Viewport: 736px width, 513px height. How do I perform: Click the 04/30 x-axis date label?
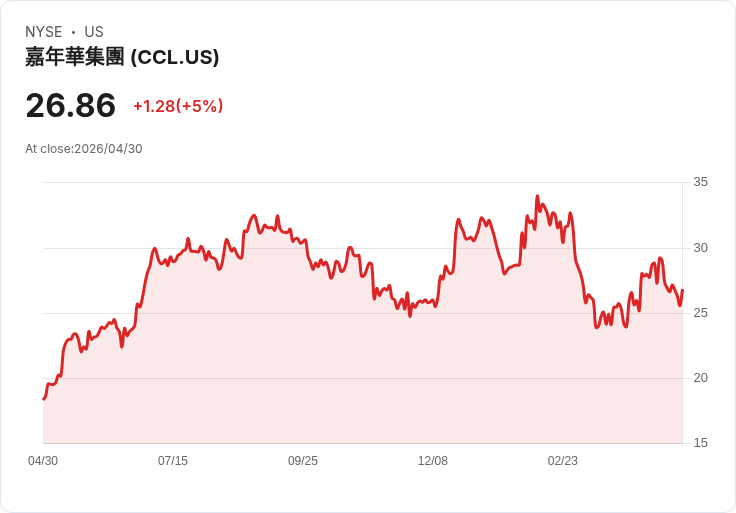tap(43, 461)
